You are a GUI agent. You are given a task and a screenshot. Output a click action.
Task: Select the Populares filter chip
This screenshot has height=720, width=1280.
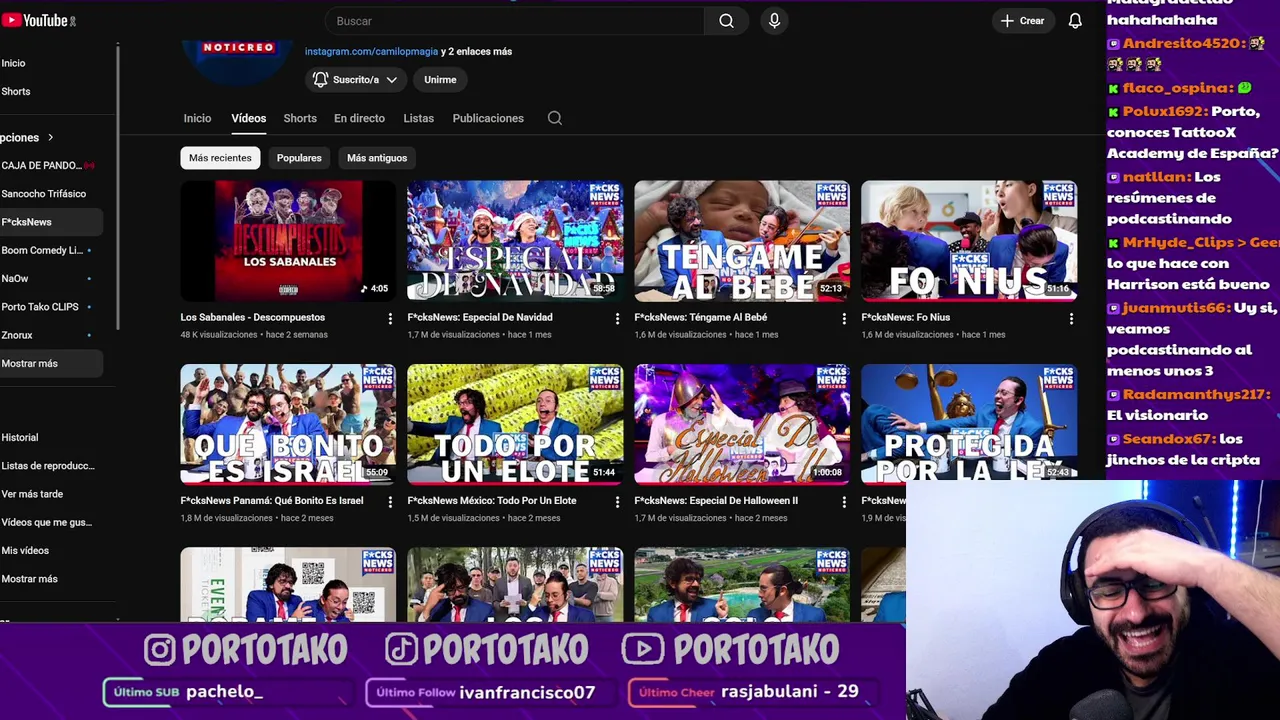299,158
